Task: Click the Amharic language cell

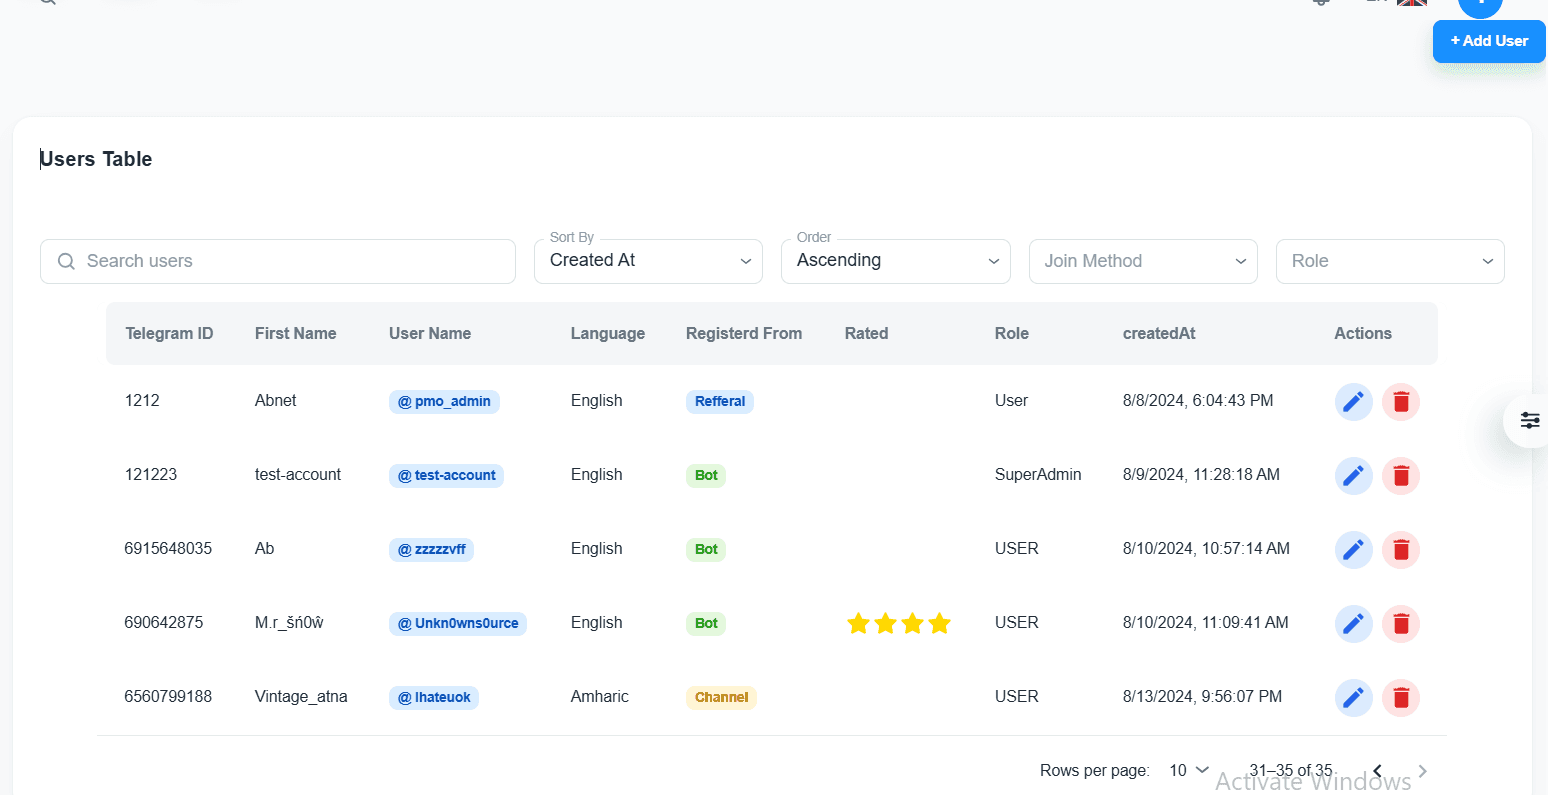Action: tap(600, 697)
